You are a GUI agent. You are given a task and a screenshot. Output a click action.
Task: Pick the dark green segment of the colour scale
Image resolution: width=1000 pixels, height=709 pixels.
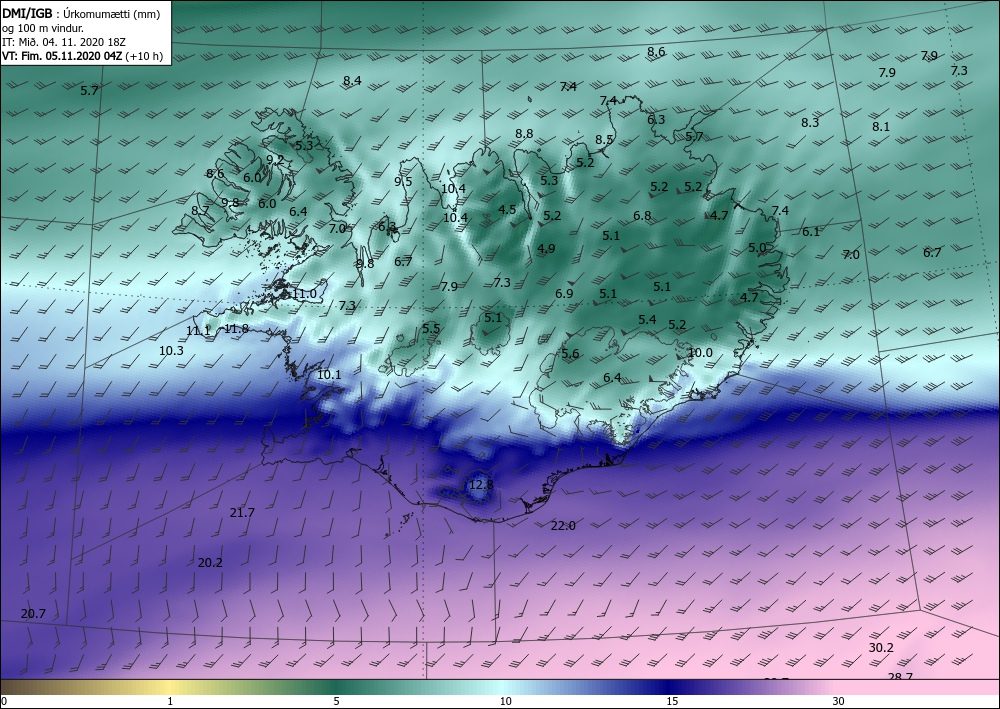point(338,688)
